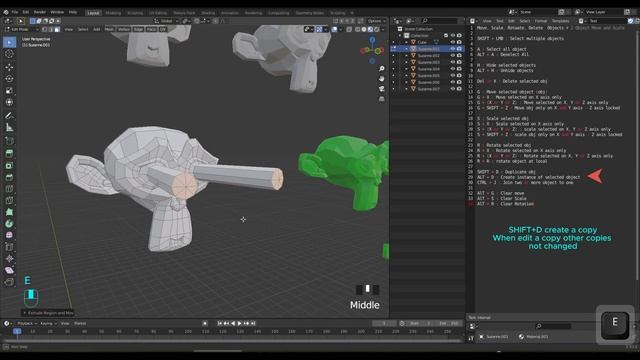Viewport: 640px width, 360px height.
Task: Click the timeline horizontal scrollbar
Action: [233, 340]
